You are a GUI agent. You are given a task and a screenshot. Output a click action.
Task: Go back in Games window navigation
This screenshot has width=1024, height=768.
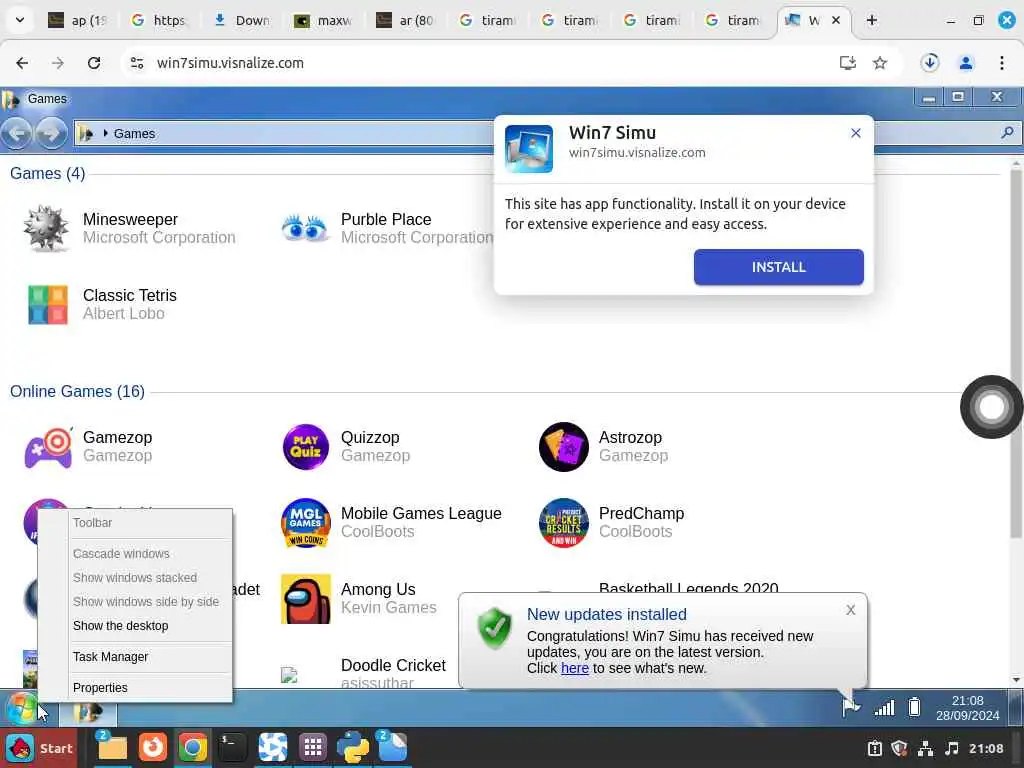coord(17,133)
